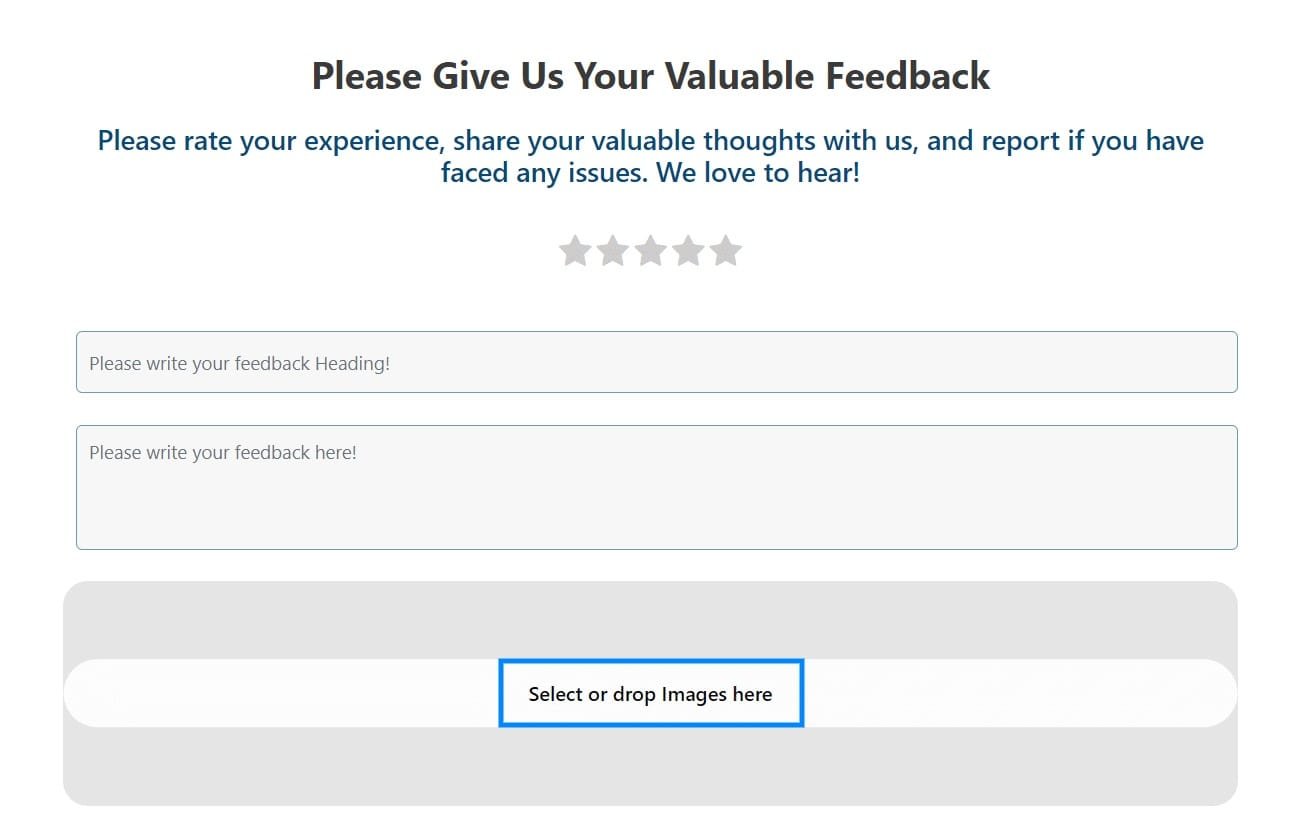Select the second rating star
This screenshot has width=1307, height=829.
[x=612, y=251]
